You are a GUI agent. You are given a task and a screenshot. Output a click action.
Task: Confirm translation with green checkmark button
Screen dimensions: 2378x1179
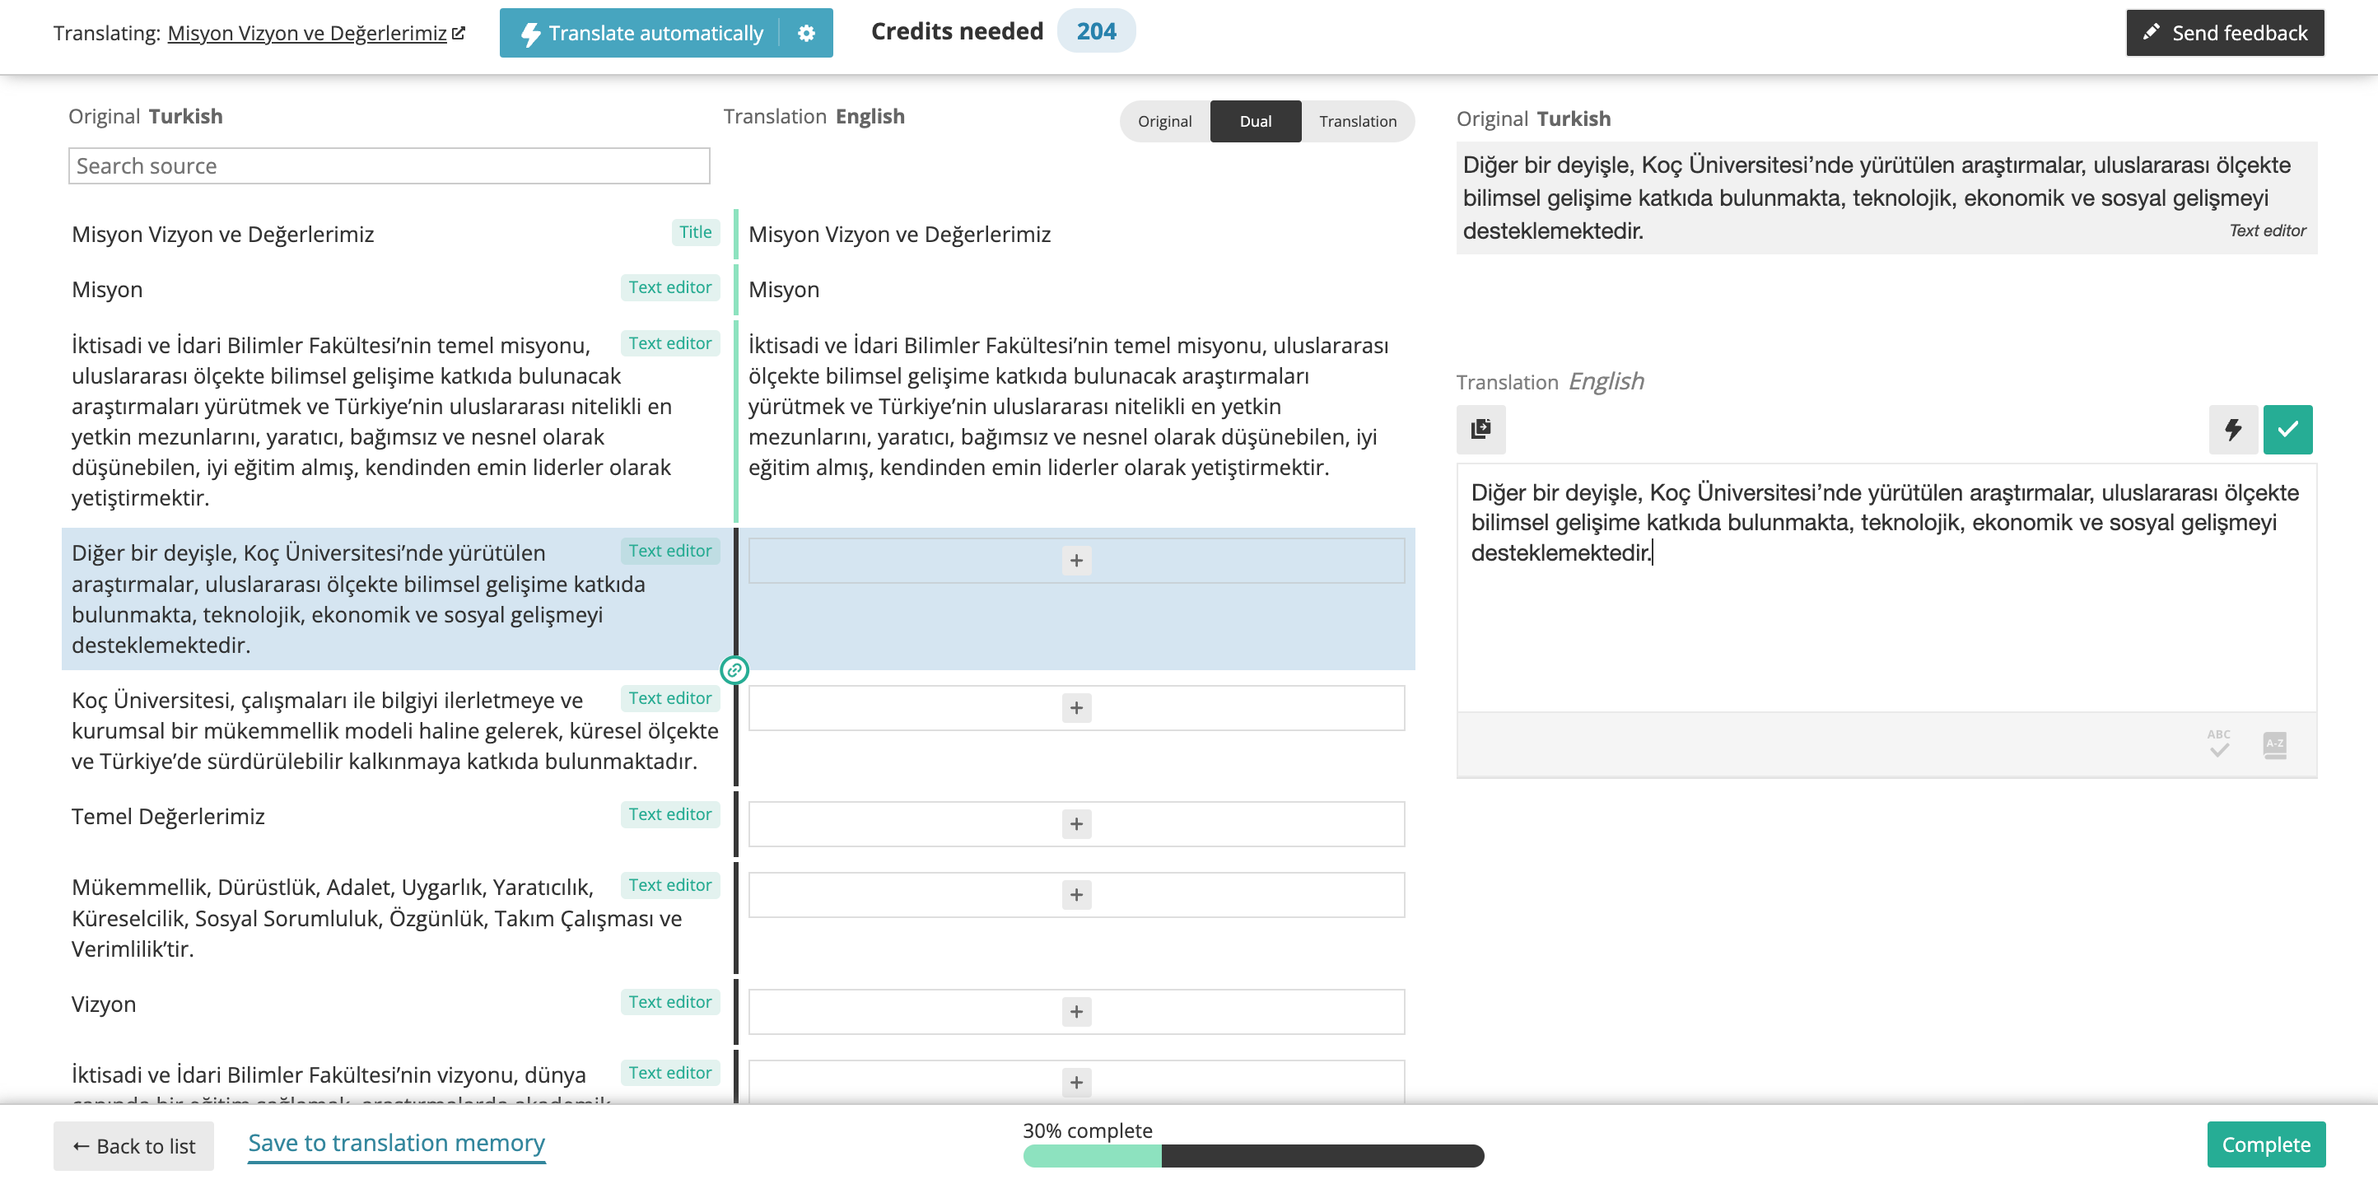2288,429
